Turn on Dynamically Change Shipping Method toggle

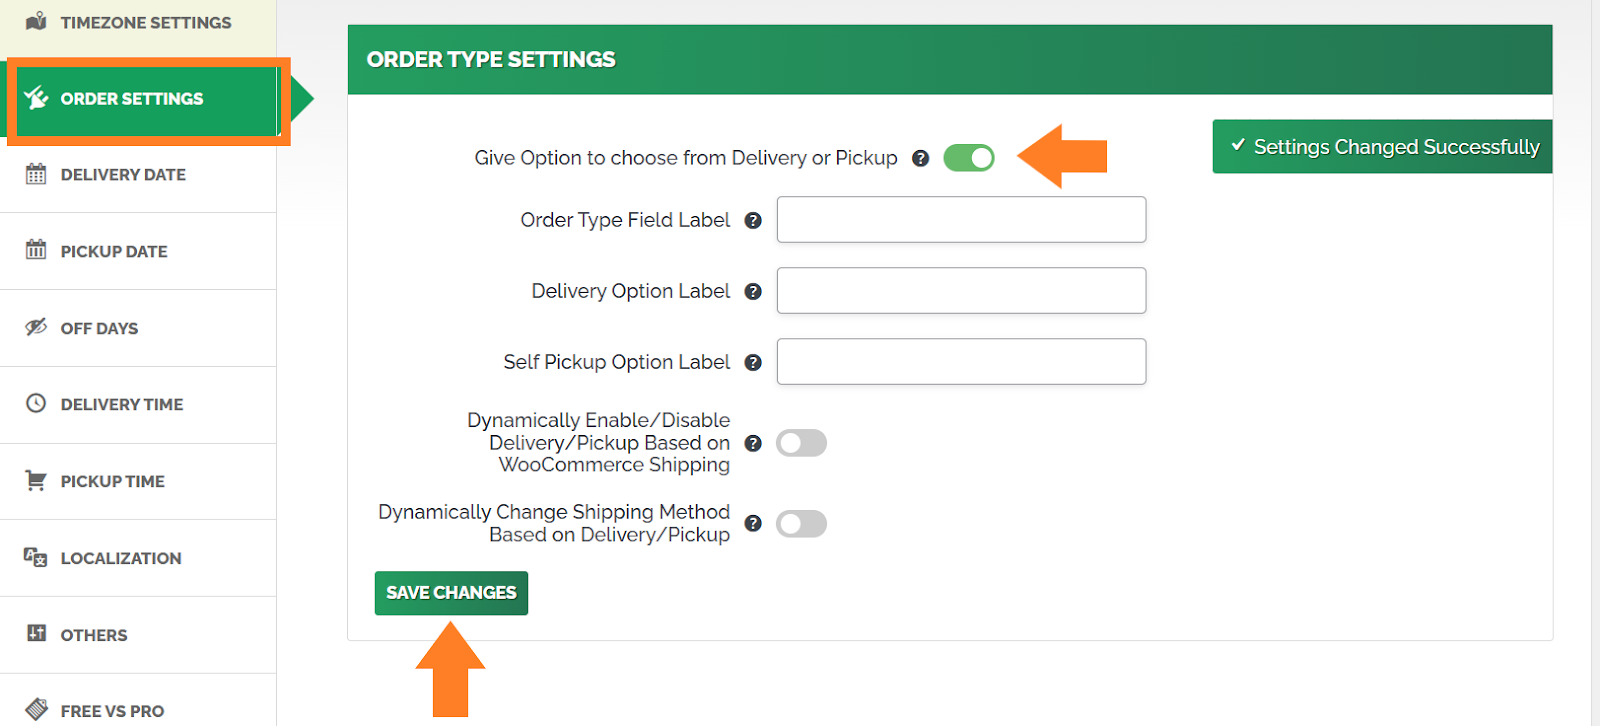pos(801,524)
